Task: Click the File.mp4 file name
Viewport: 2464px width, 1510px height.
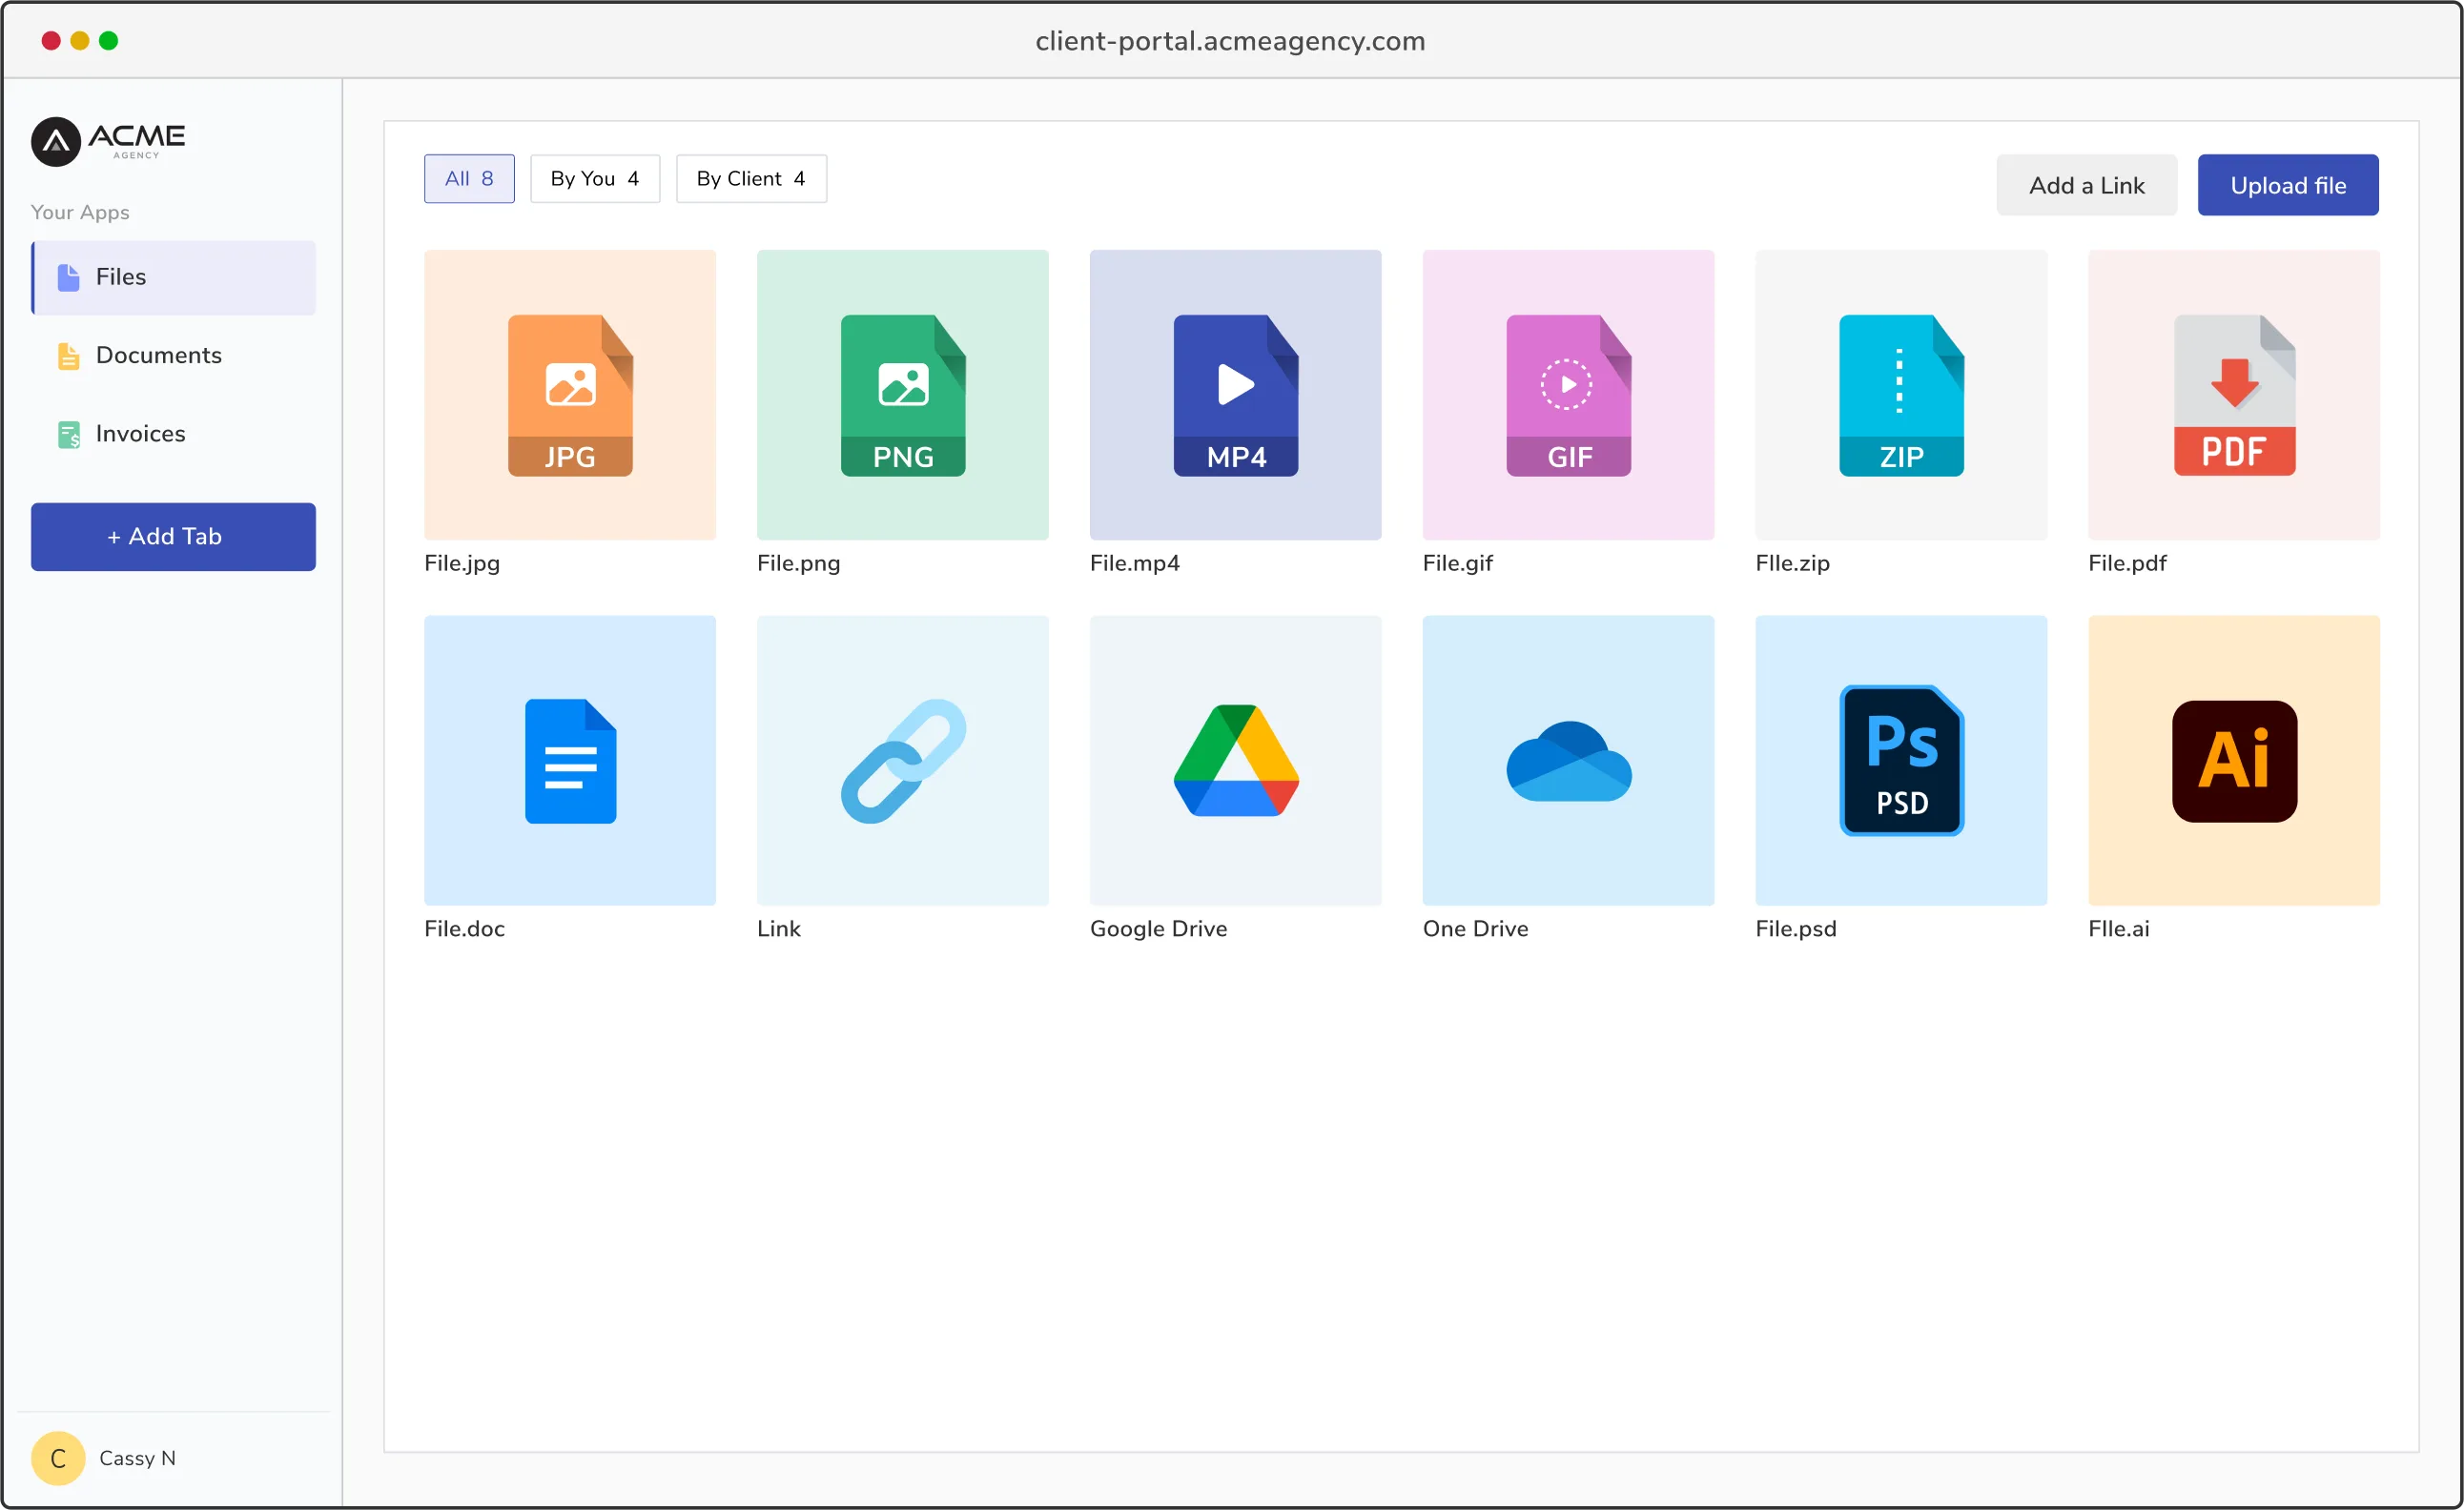Action: click(1135, 563)
